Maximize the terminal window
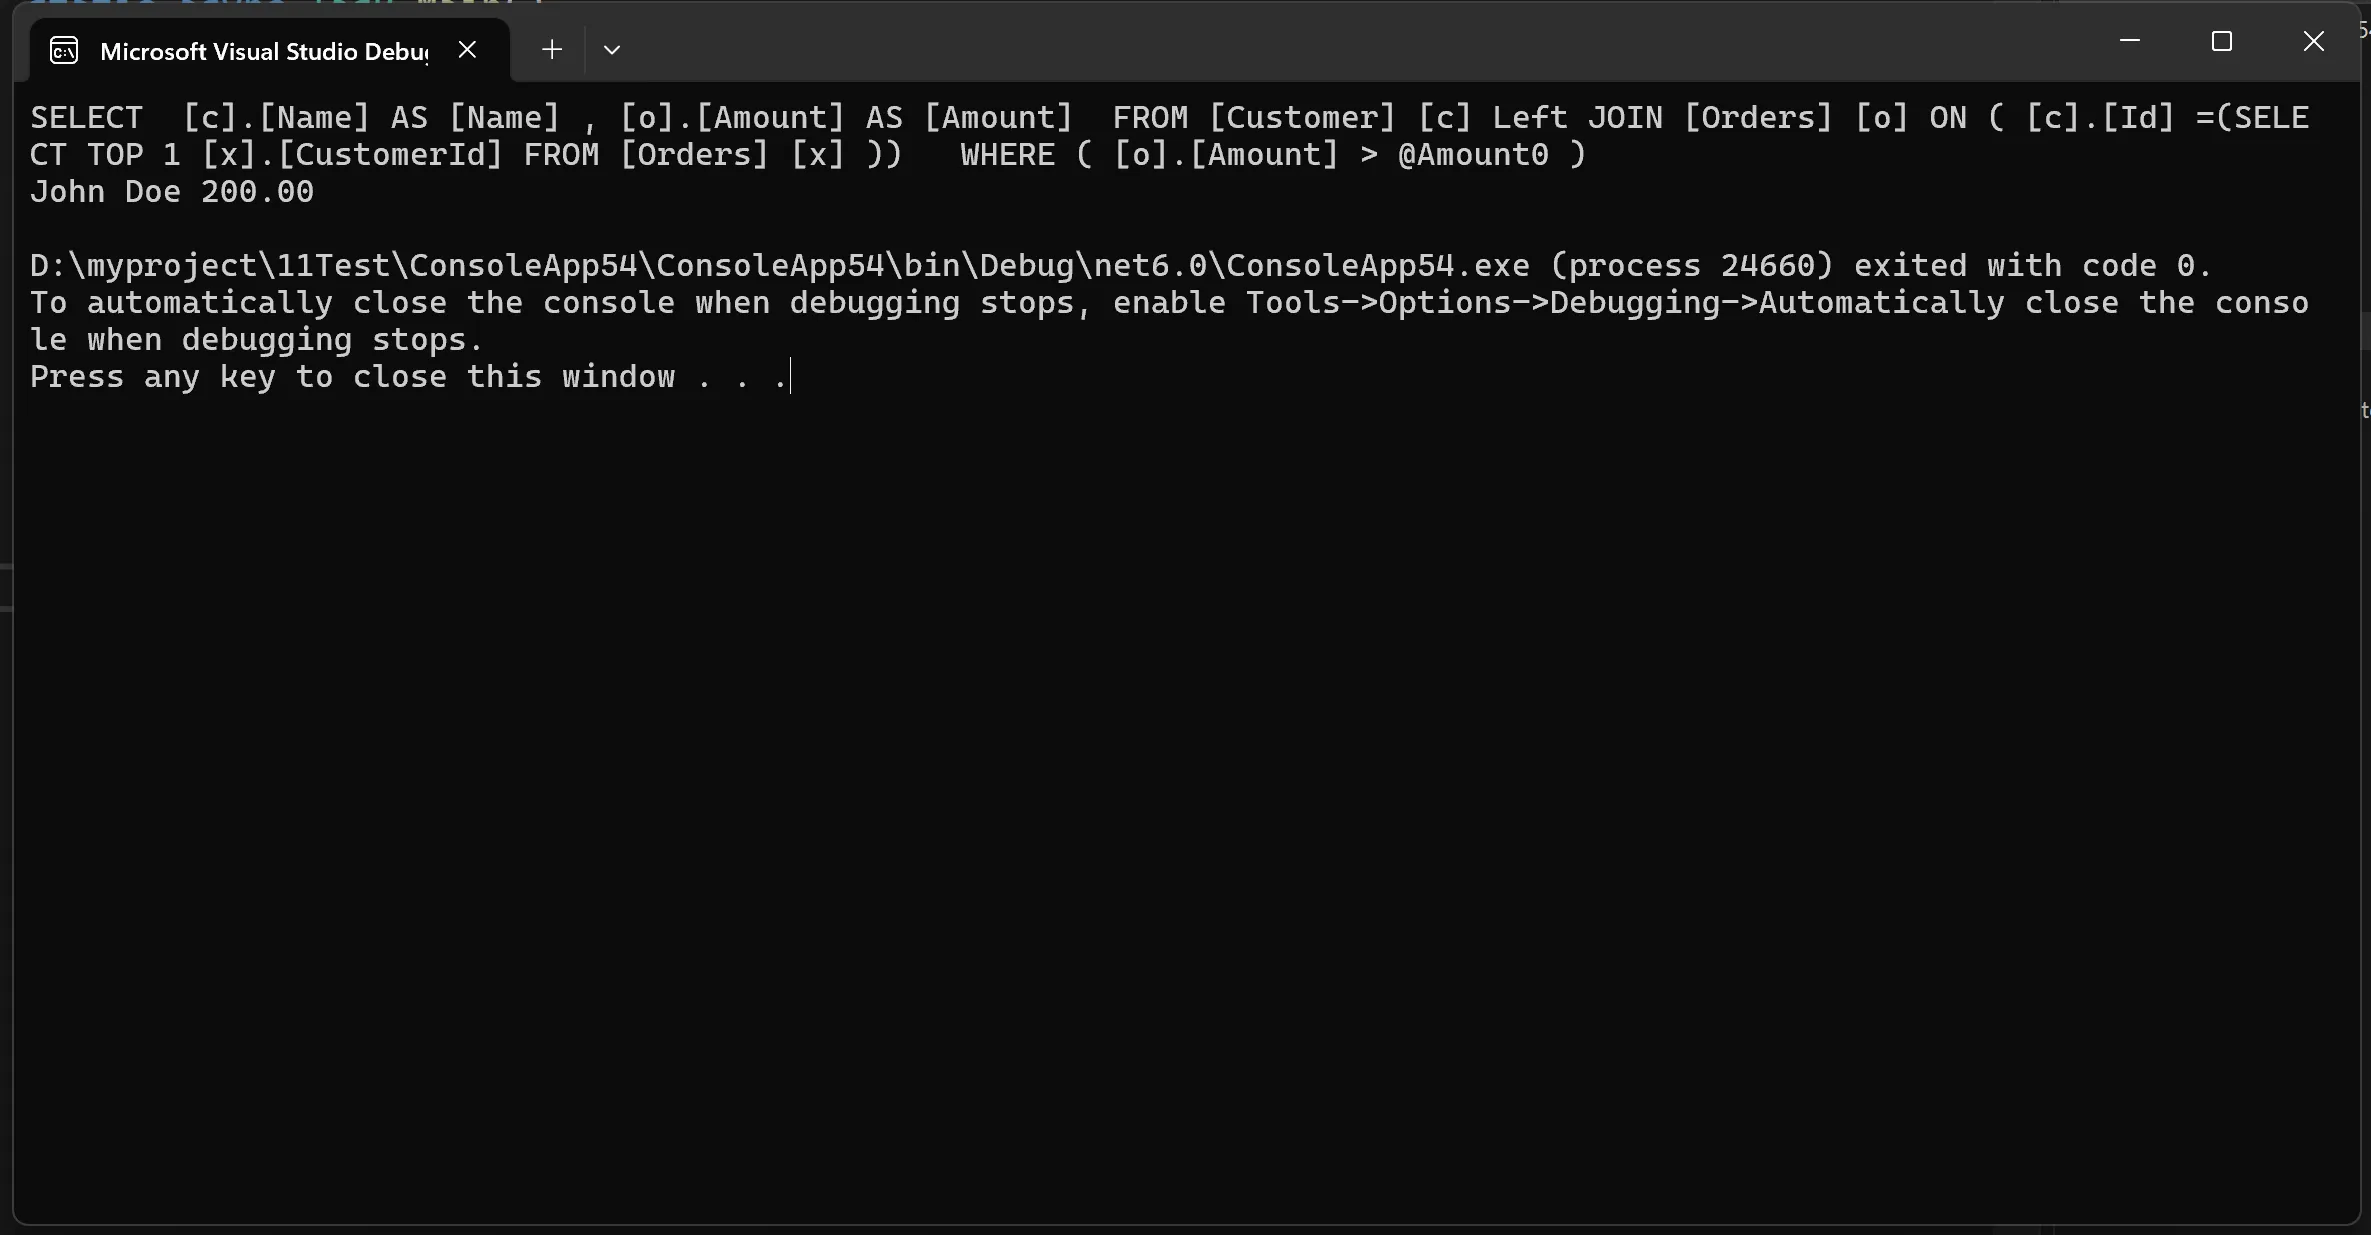Viewport: 2371px width, 1235px height. [2222, 41]
